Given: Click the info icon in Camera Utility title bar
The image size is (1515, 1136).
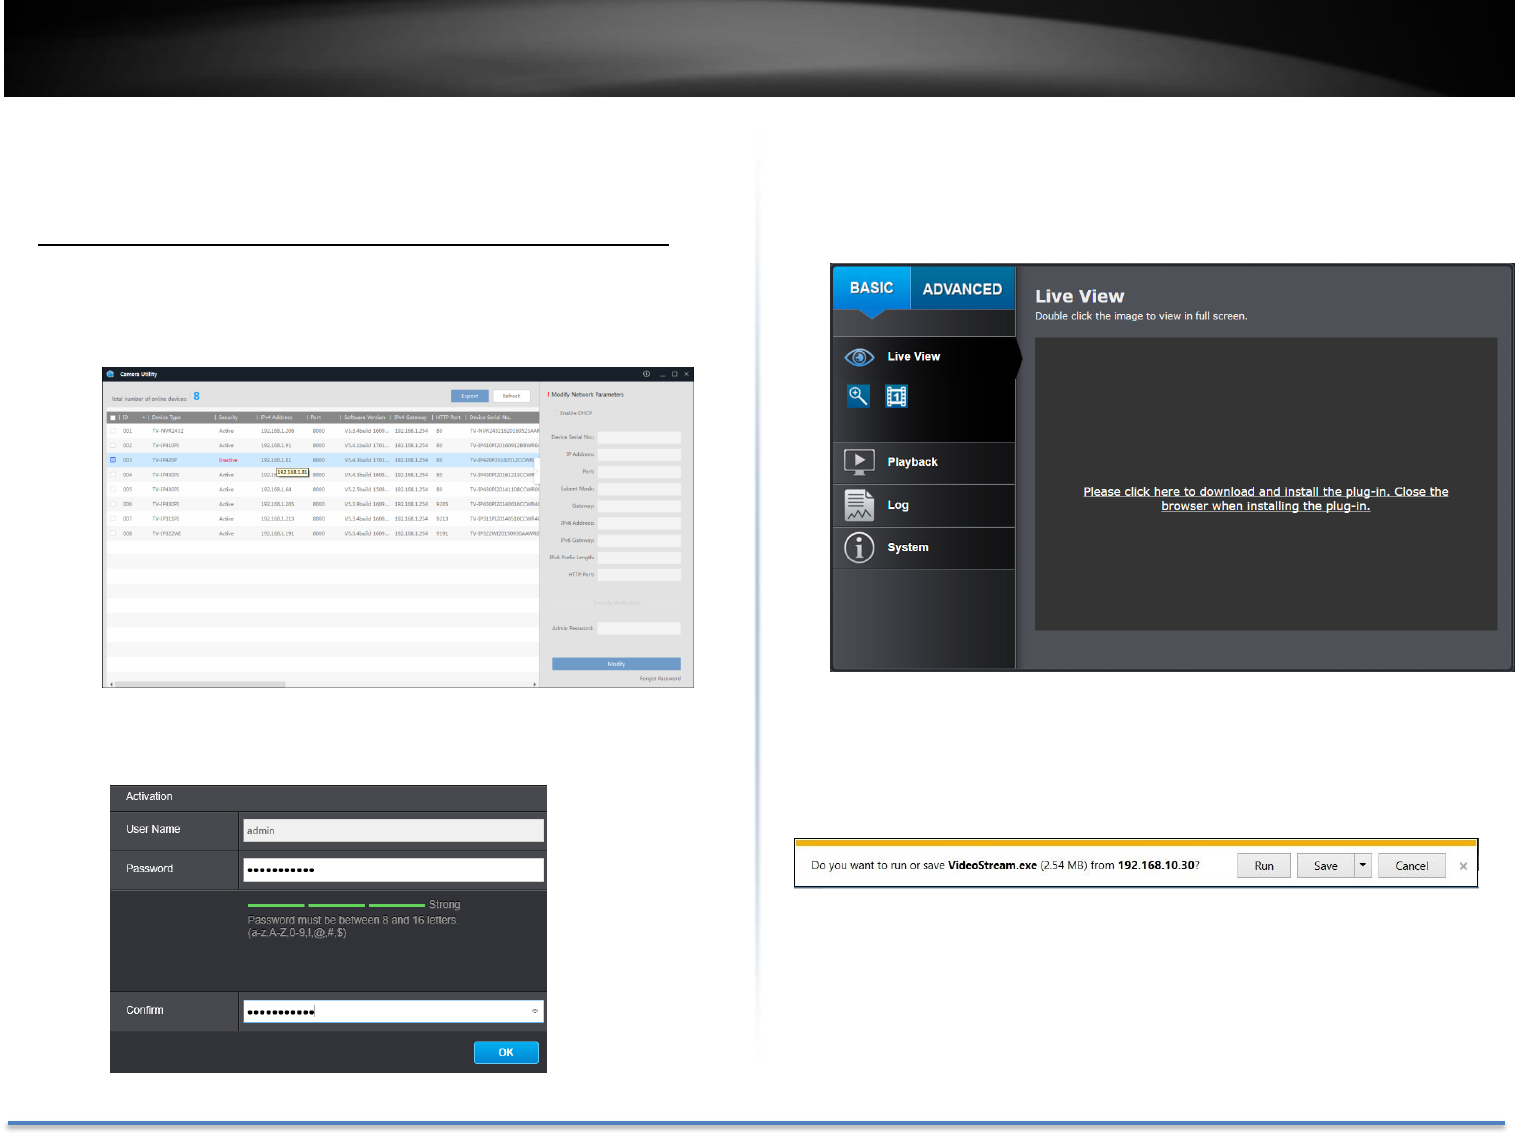Looking at the screenshot, I should click(x=646, y=374).
